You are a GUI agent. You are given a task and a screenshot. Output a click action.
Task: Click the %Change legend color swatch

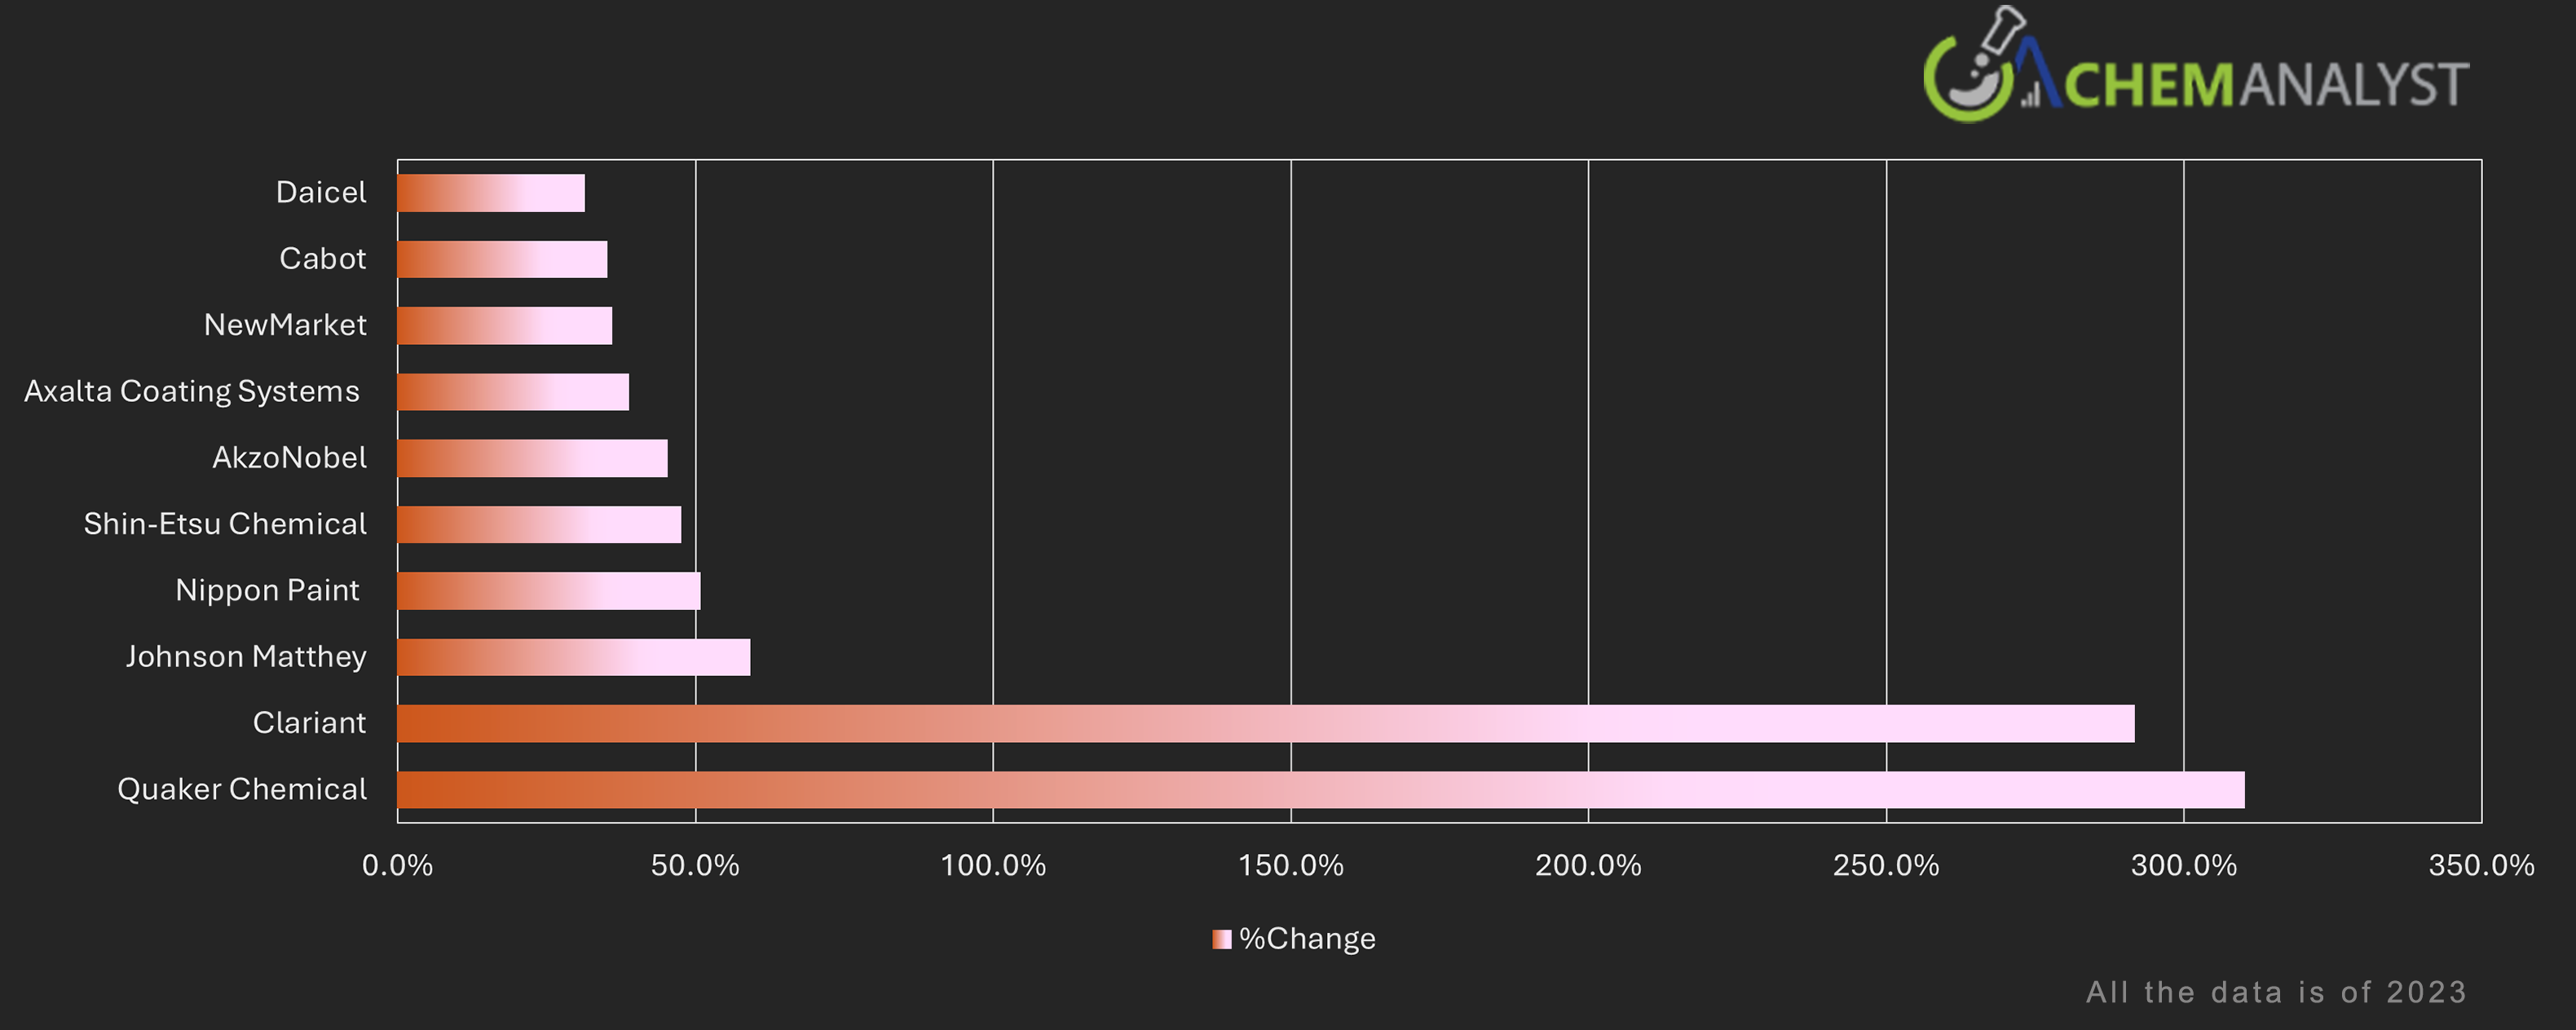(x=1221, y=939)
